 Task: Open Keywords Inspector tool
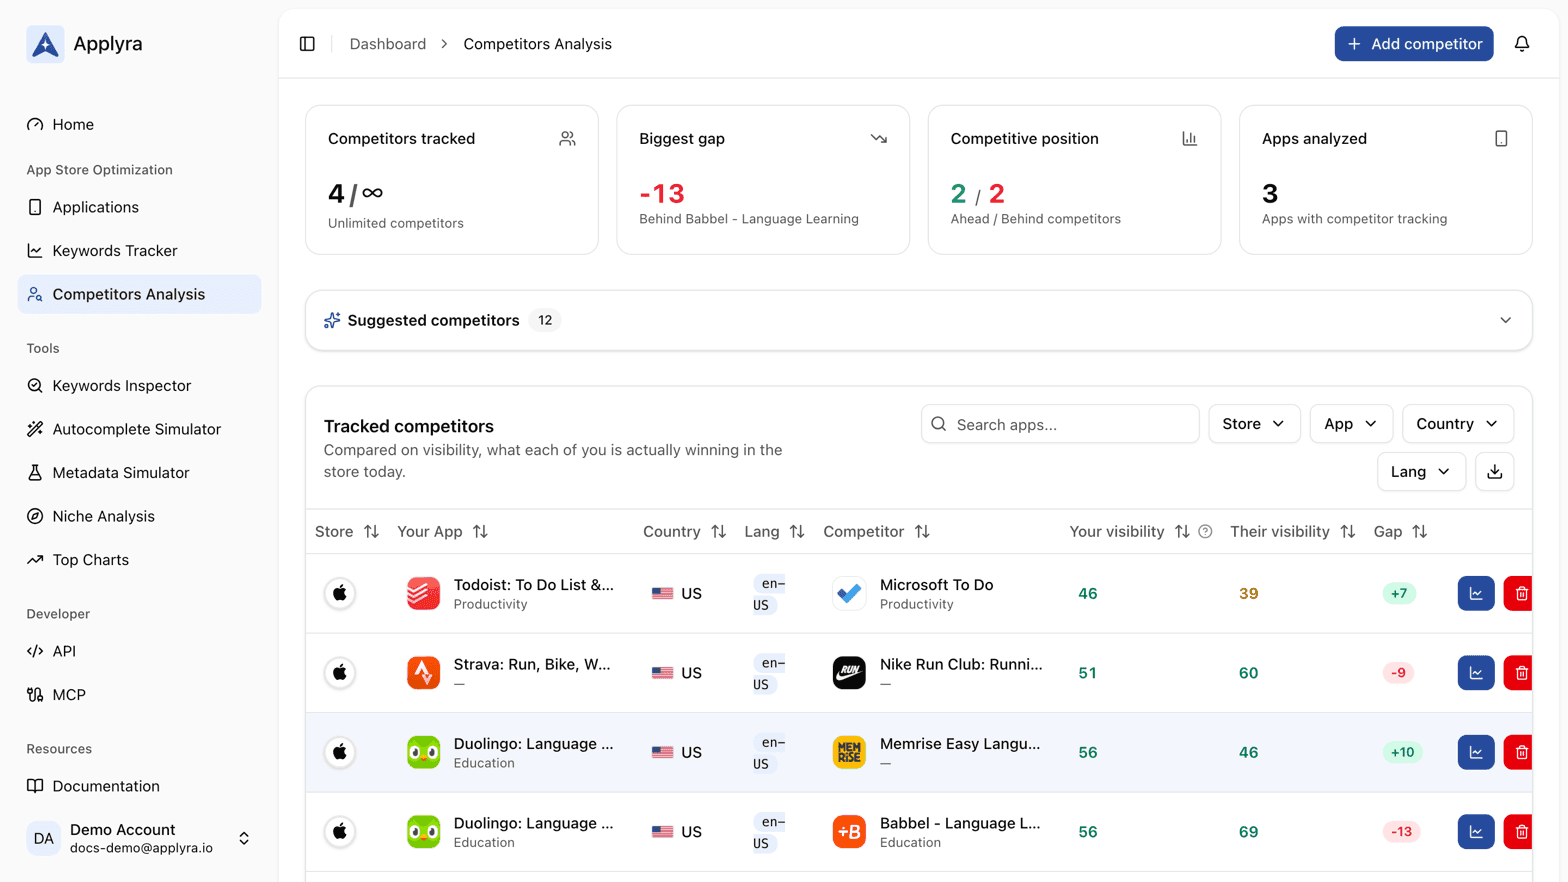coord(140,386)
